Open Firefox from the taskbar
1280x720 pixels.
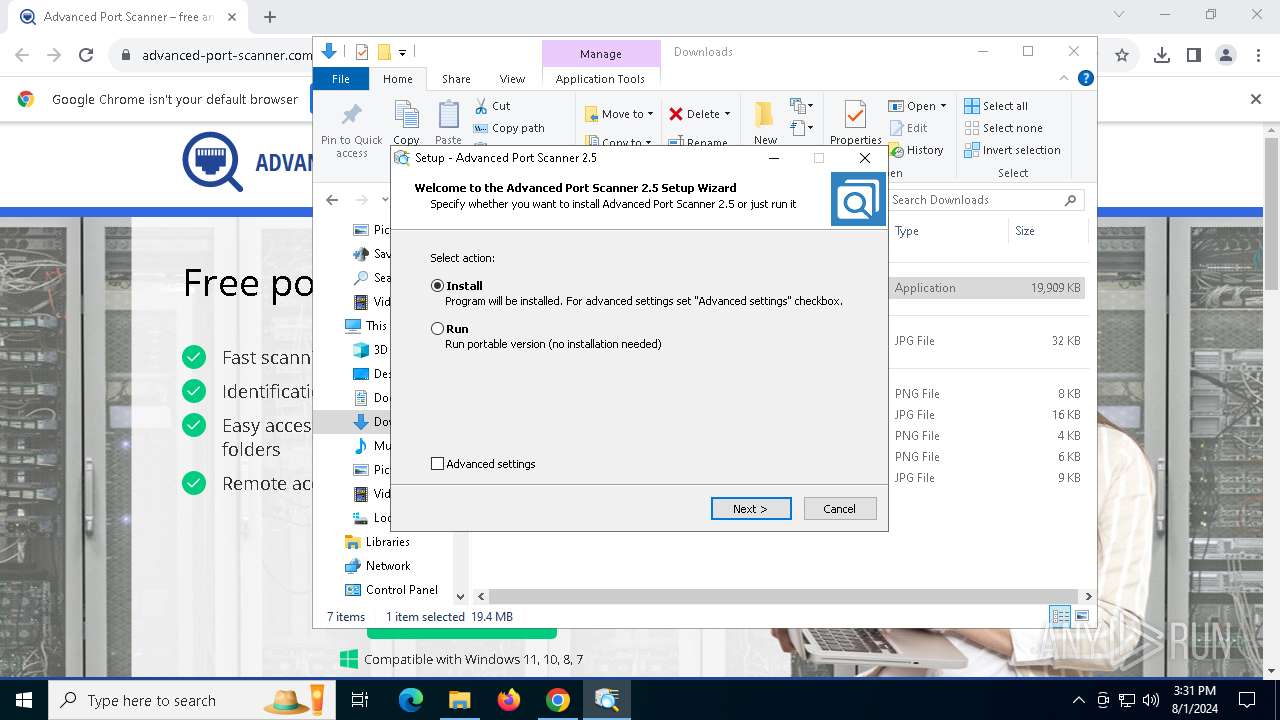point(509,700)
